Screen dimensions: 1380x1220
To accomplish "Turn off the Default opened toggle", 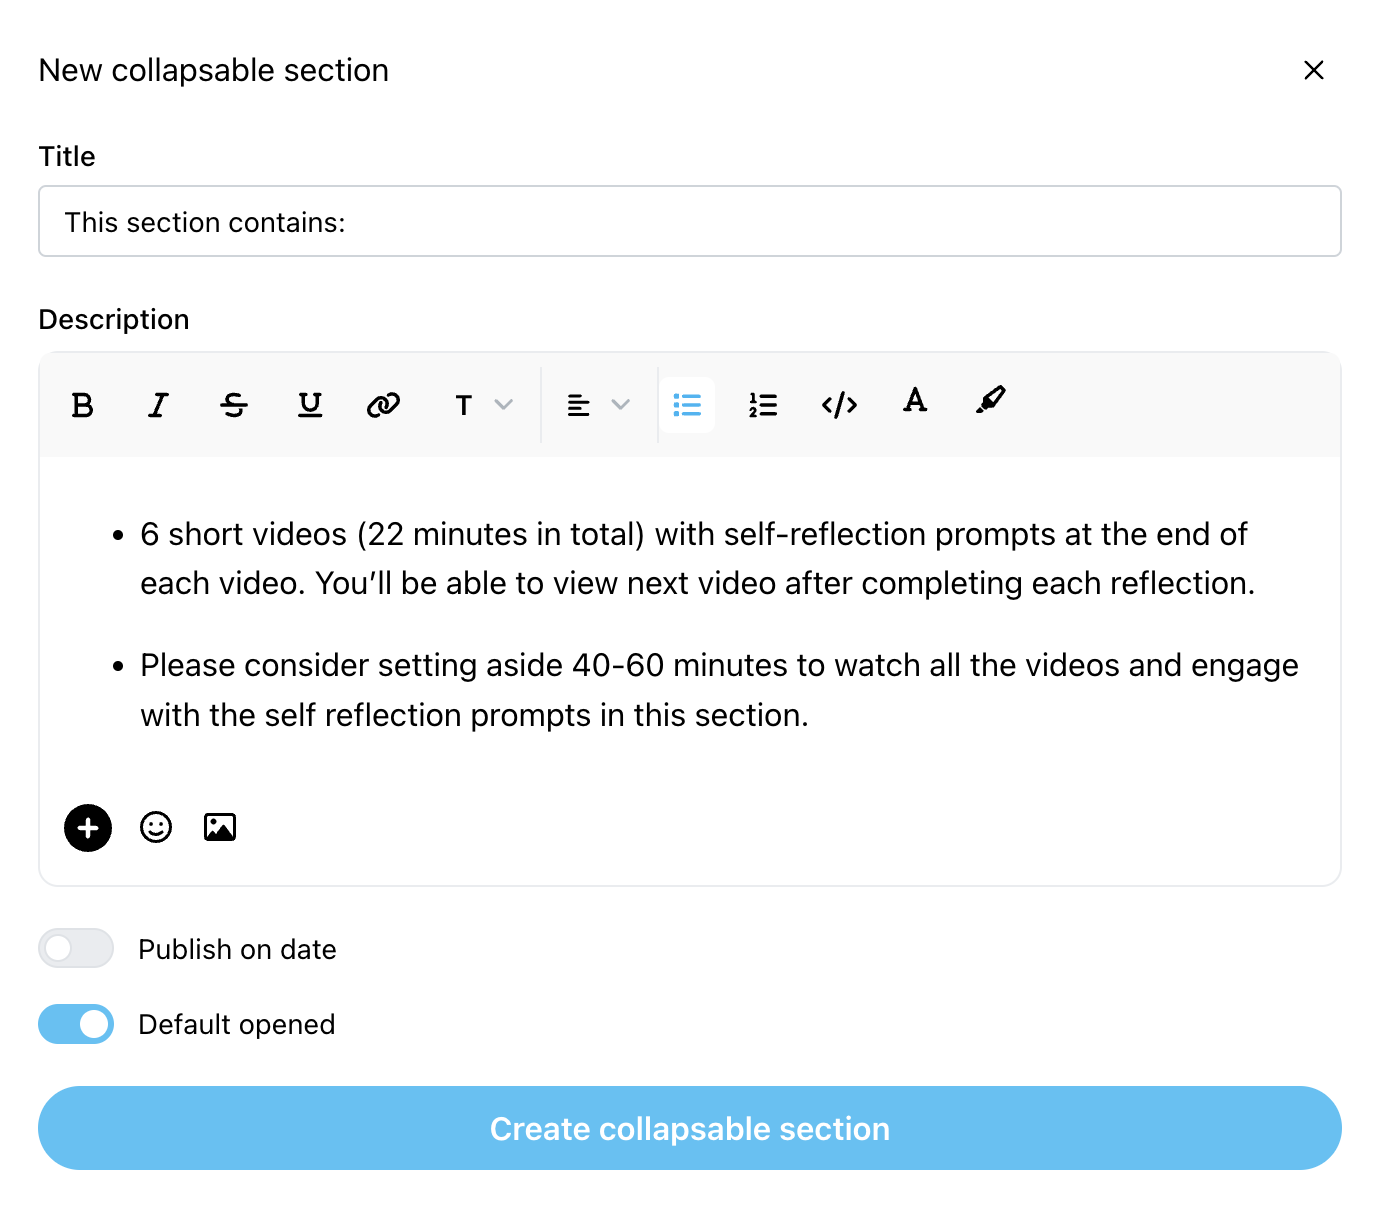I will [x=76, y=1024].
